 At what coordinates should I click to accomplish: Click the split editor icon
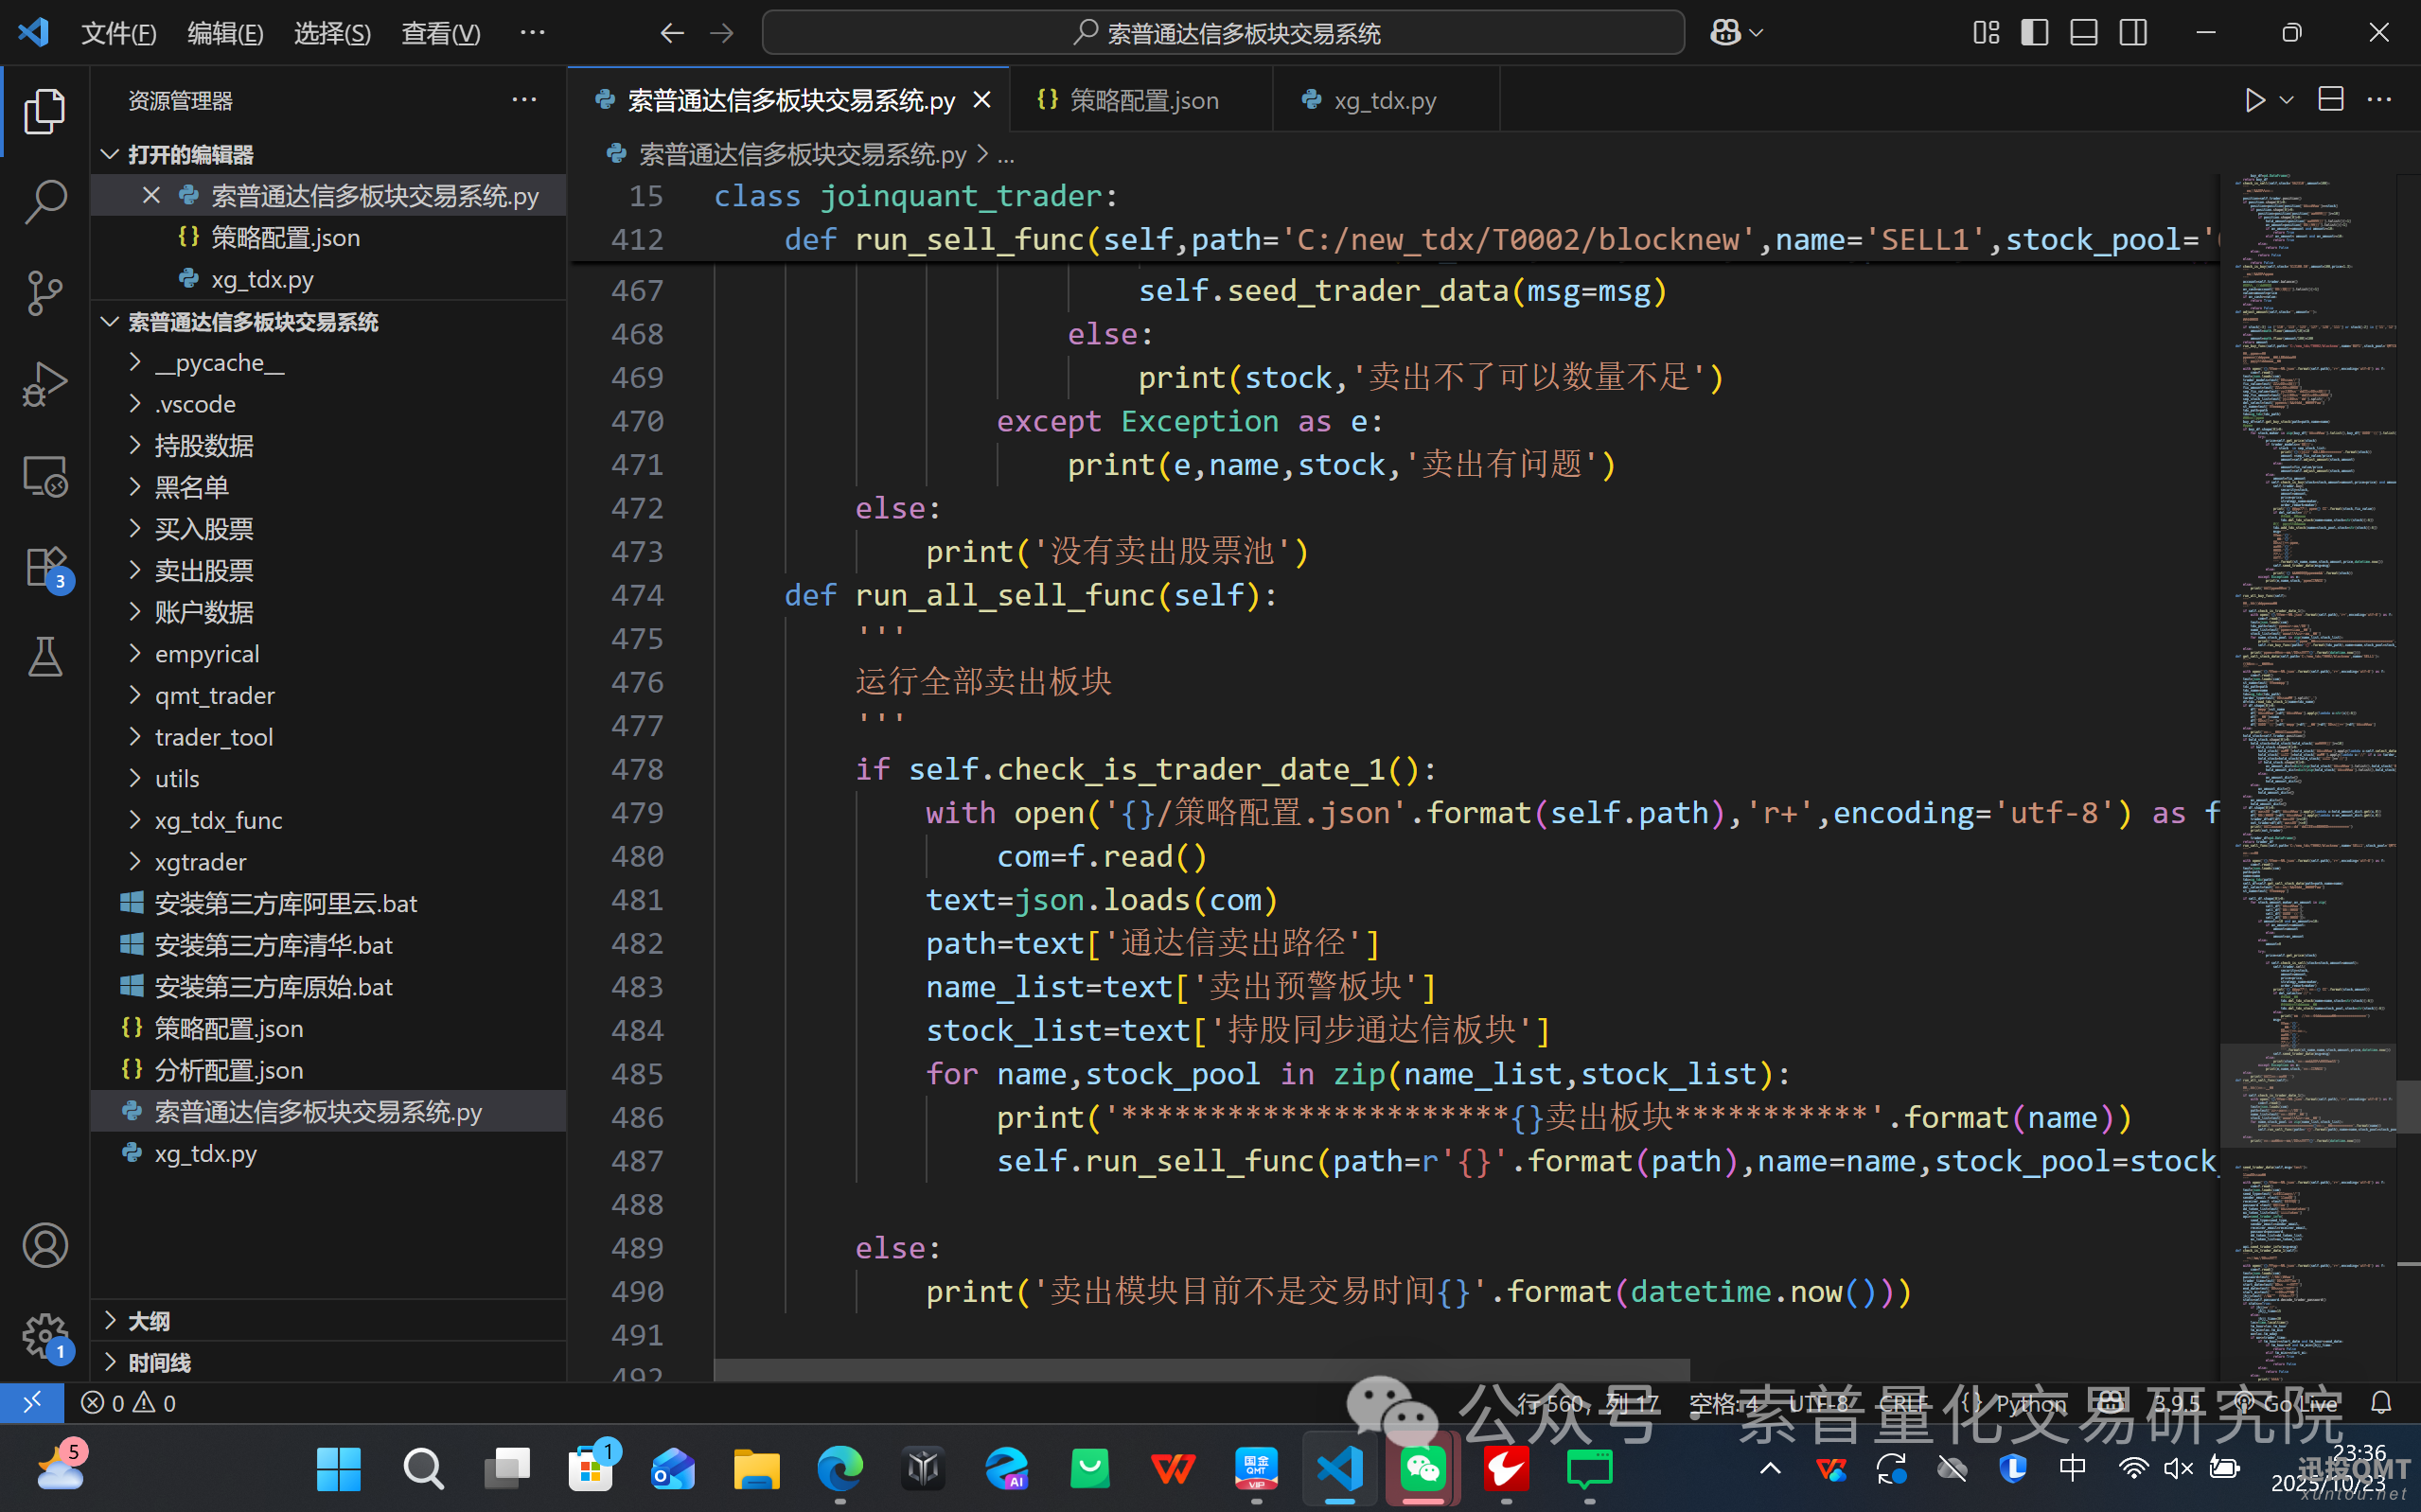[2331, 100]
